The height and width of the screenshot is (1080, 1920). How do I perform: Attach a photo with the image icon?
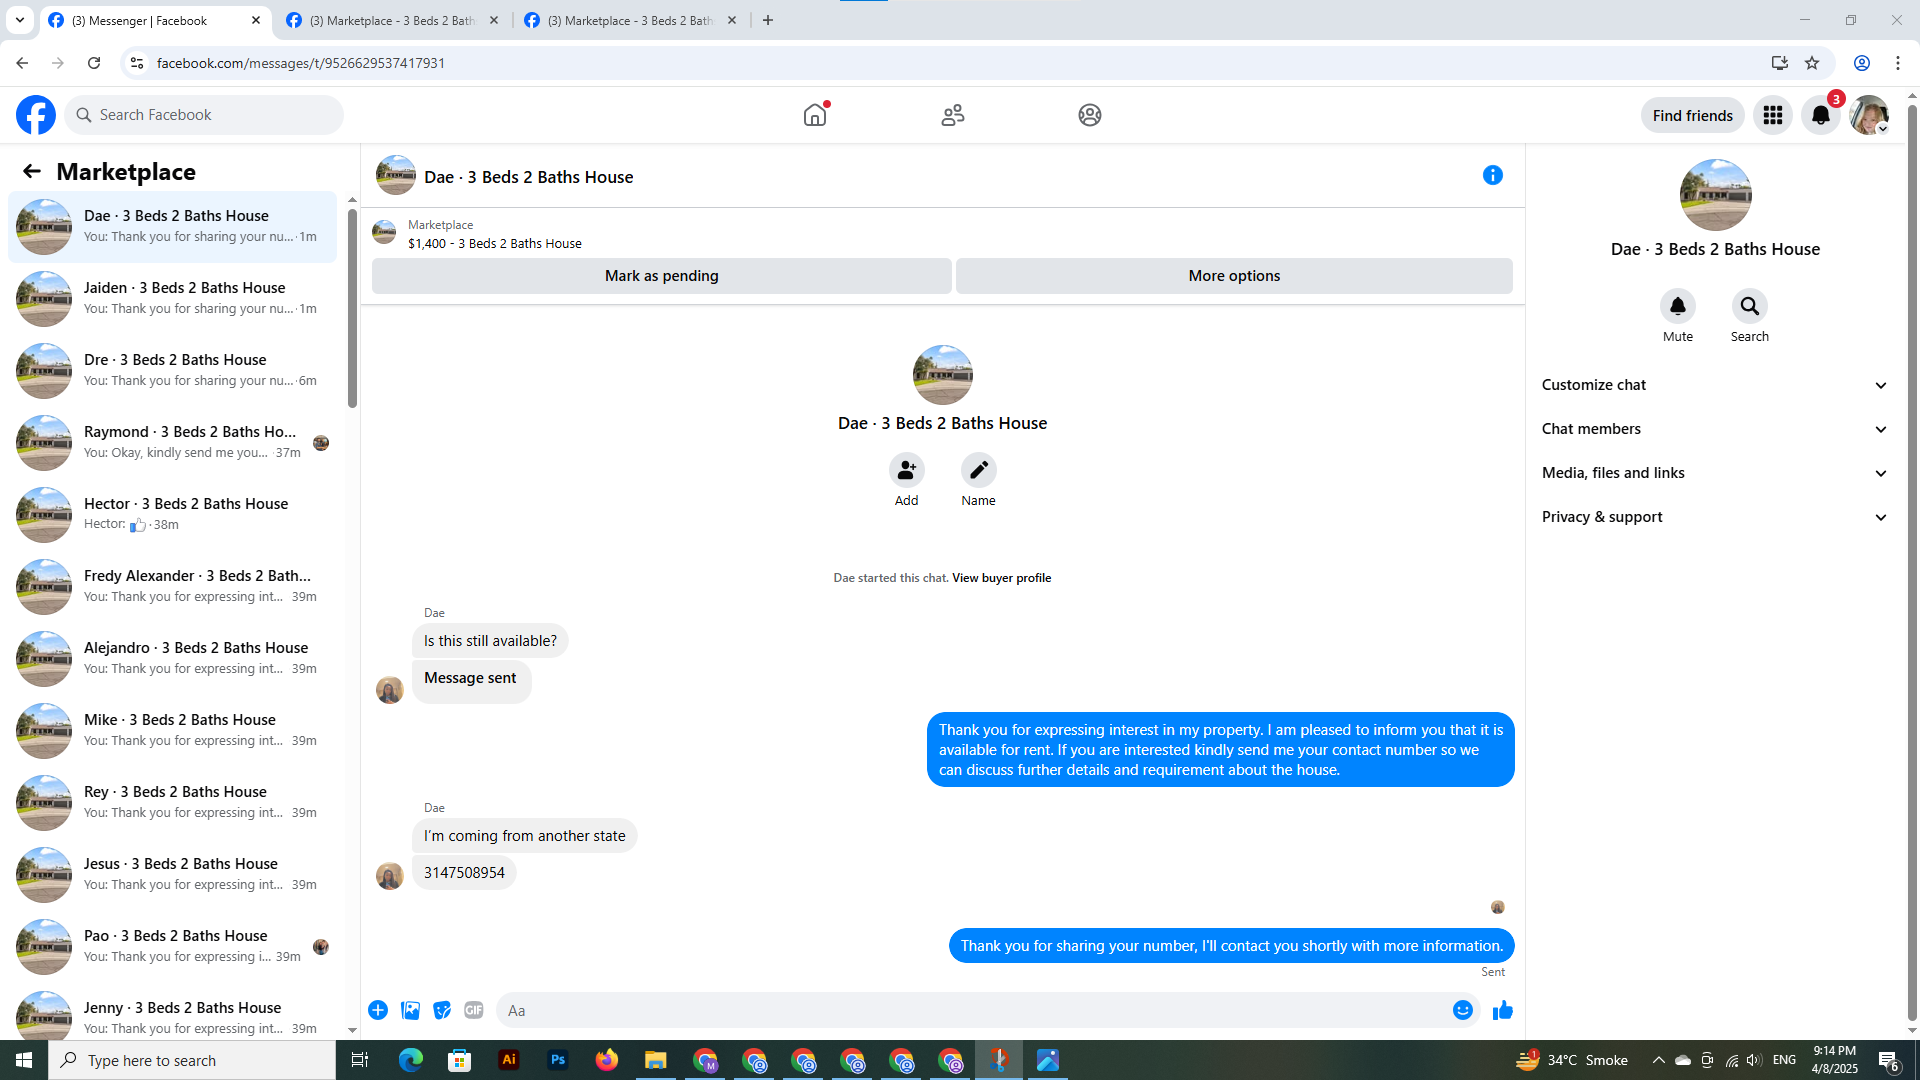click(x=410, y=1011)
